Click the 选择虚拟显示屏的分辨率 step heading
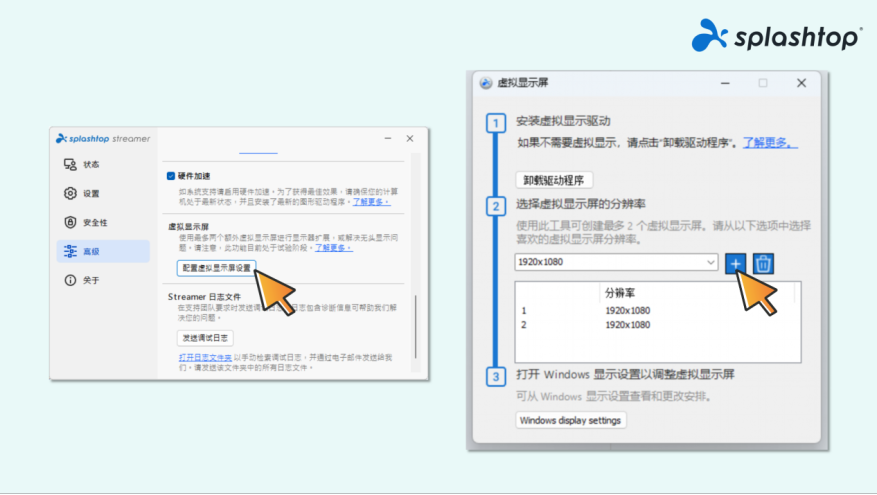The image size is (877, 495). click(581, 204)
